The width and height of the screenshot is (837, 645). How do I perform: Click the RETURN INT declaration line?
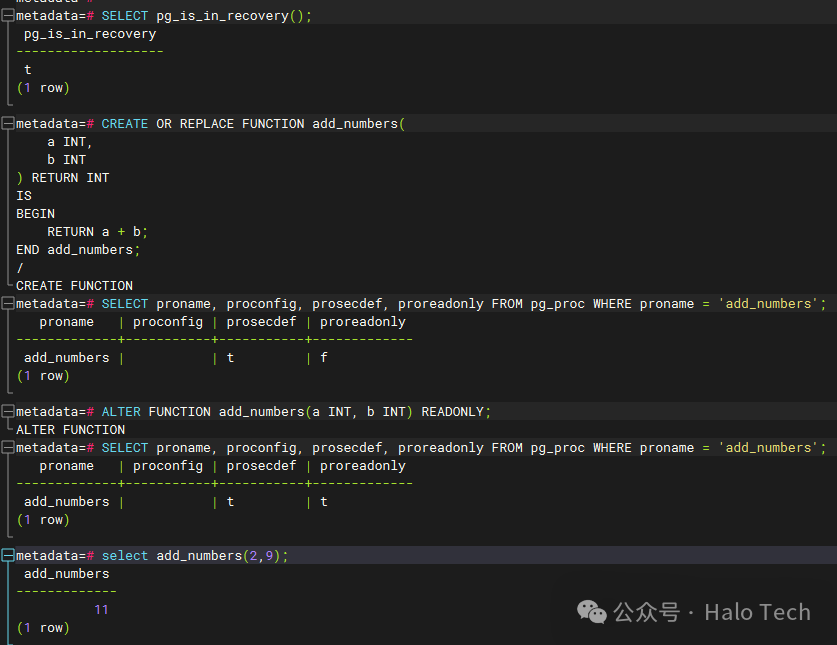tap(62, 178)
